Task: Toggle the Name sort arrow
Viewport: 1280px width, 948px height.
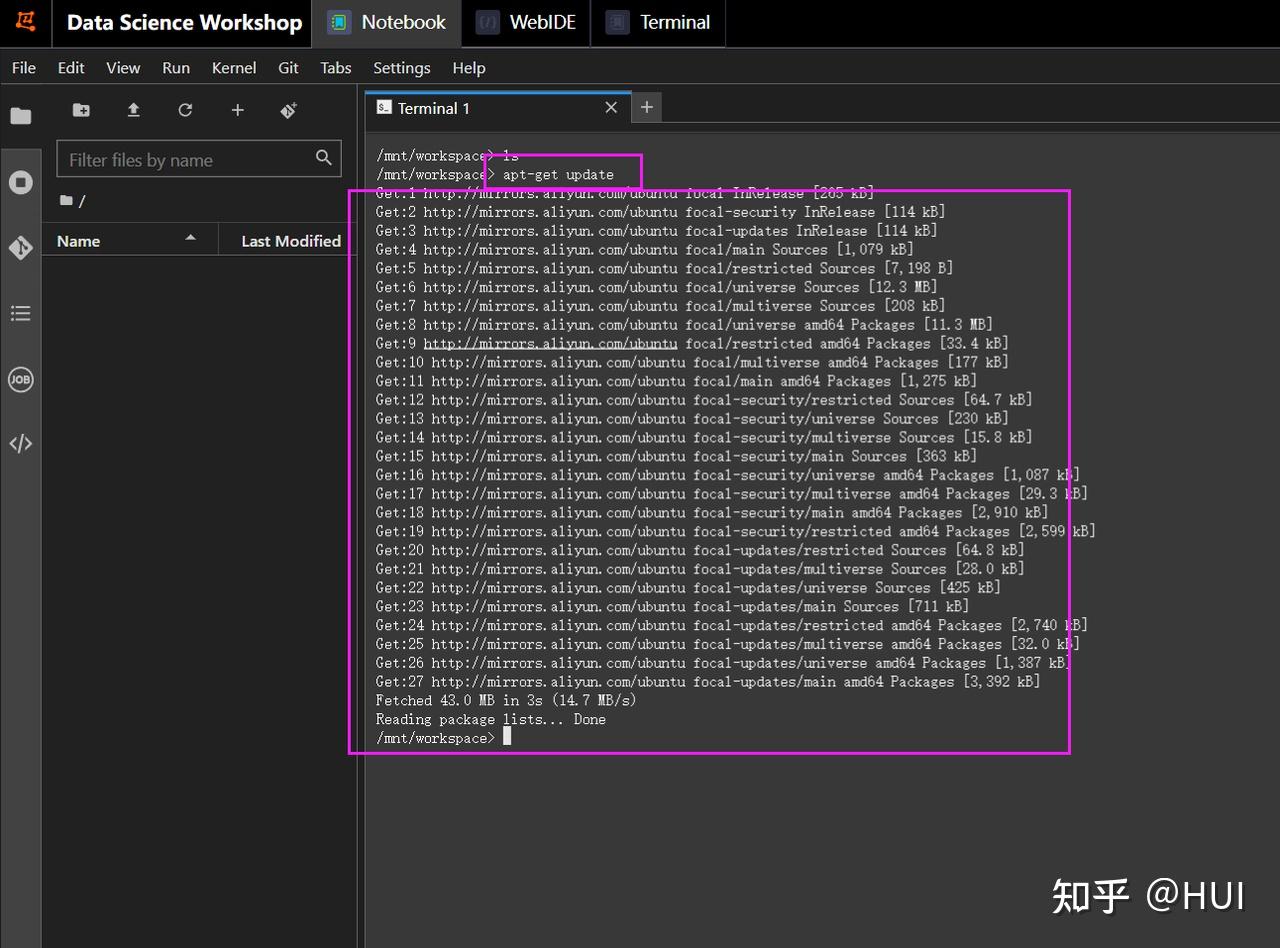Action: [x=190, y=238]
